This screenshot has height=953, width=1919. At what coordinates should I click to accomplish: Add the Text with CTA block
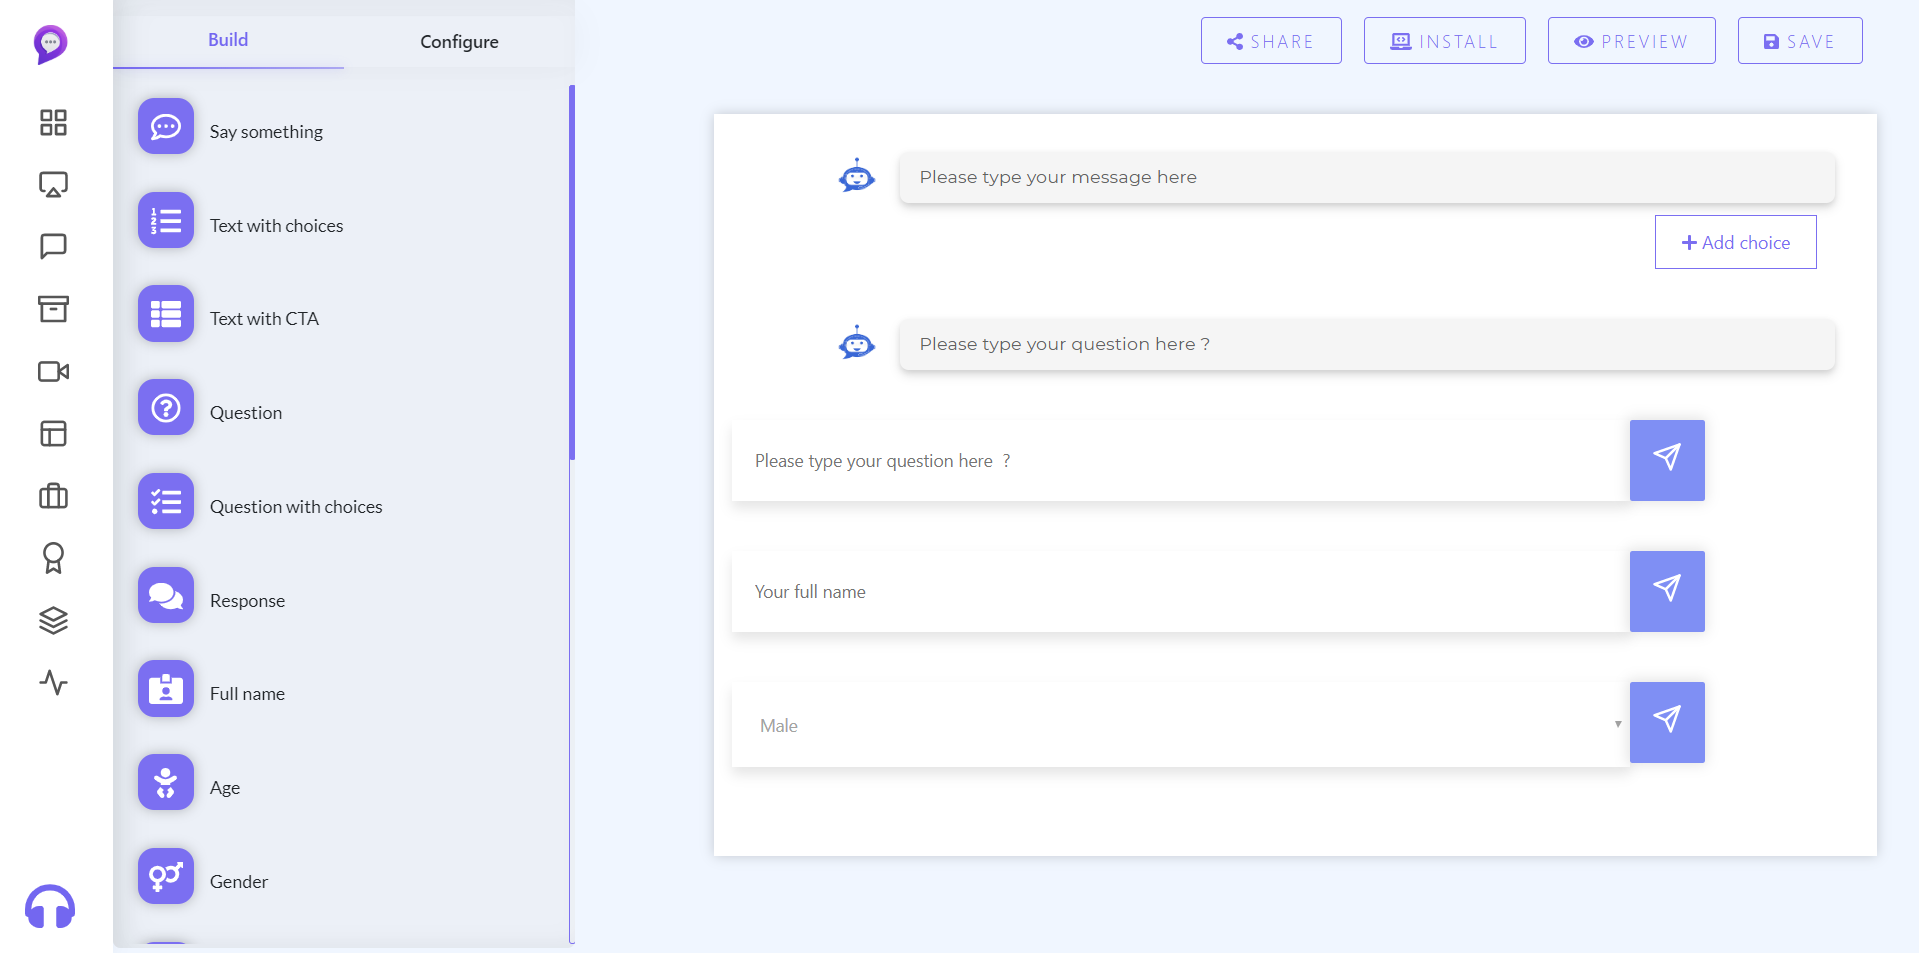pyautogui.click(x=165, y=314)
